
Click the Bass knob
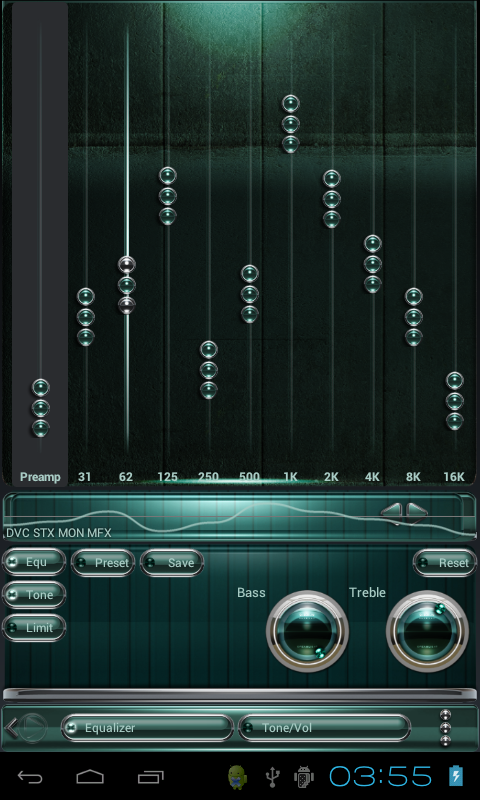(x=307, y=631)
